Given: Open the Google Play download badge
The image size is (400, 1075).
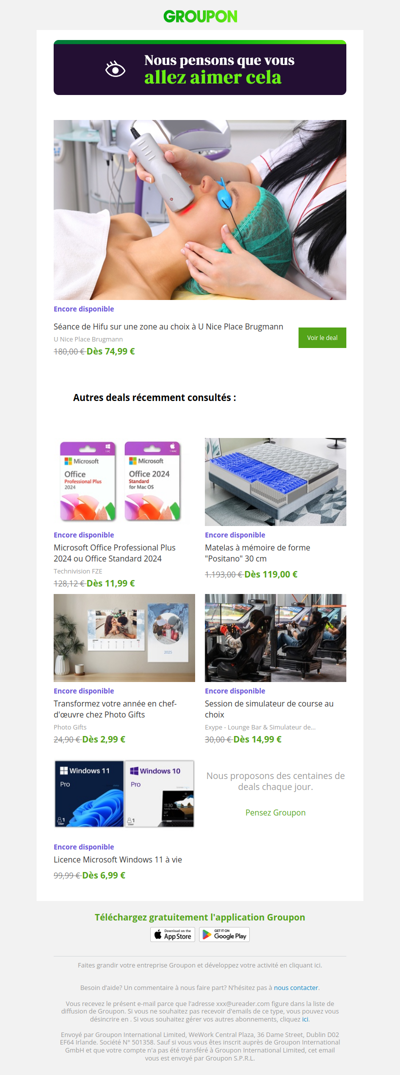Looking at the screenshot, I should point(224,934).
